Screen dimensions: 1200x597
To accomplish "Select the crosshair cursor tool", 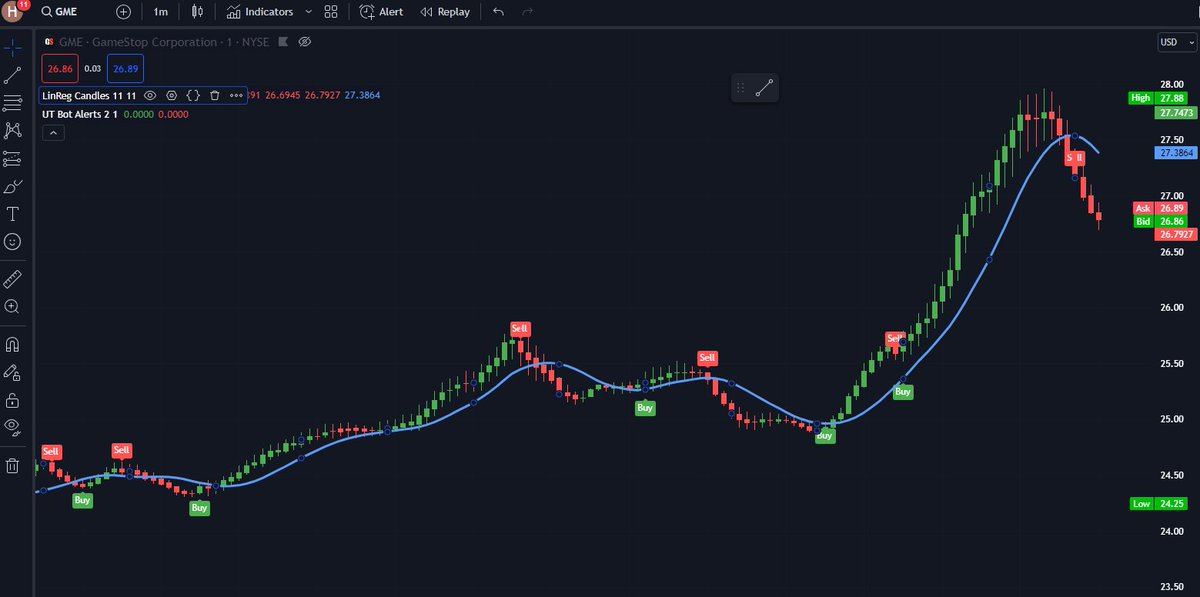I will click(x=13, y=46).
